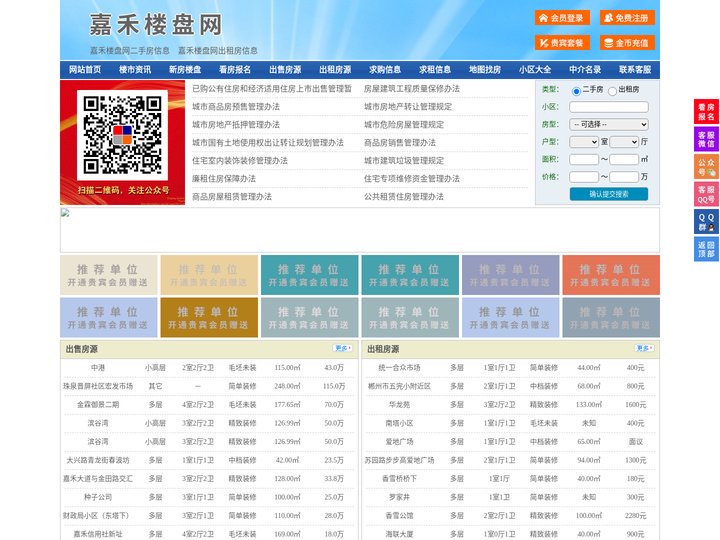Open the 地图找房 navigation item
Screen dimensions: 720x540
tap(485, 70)
